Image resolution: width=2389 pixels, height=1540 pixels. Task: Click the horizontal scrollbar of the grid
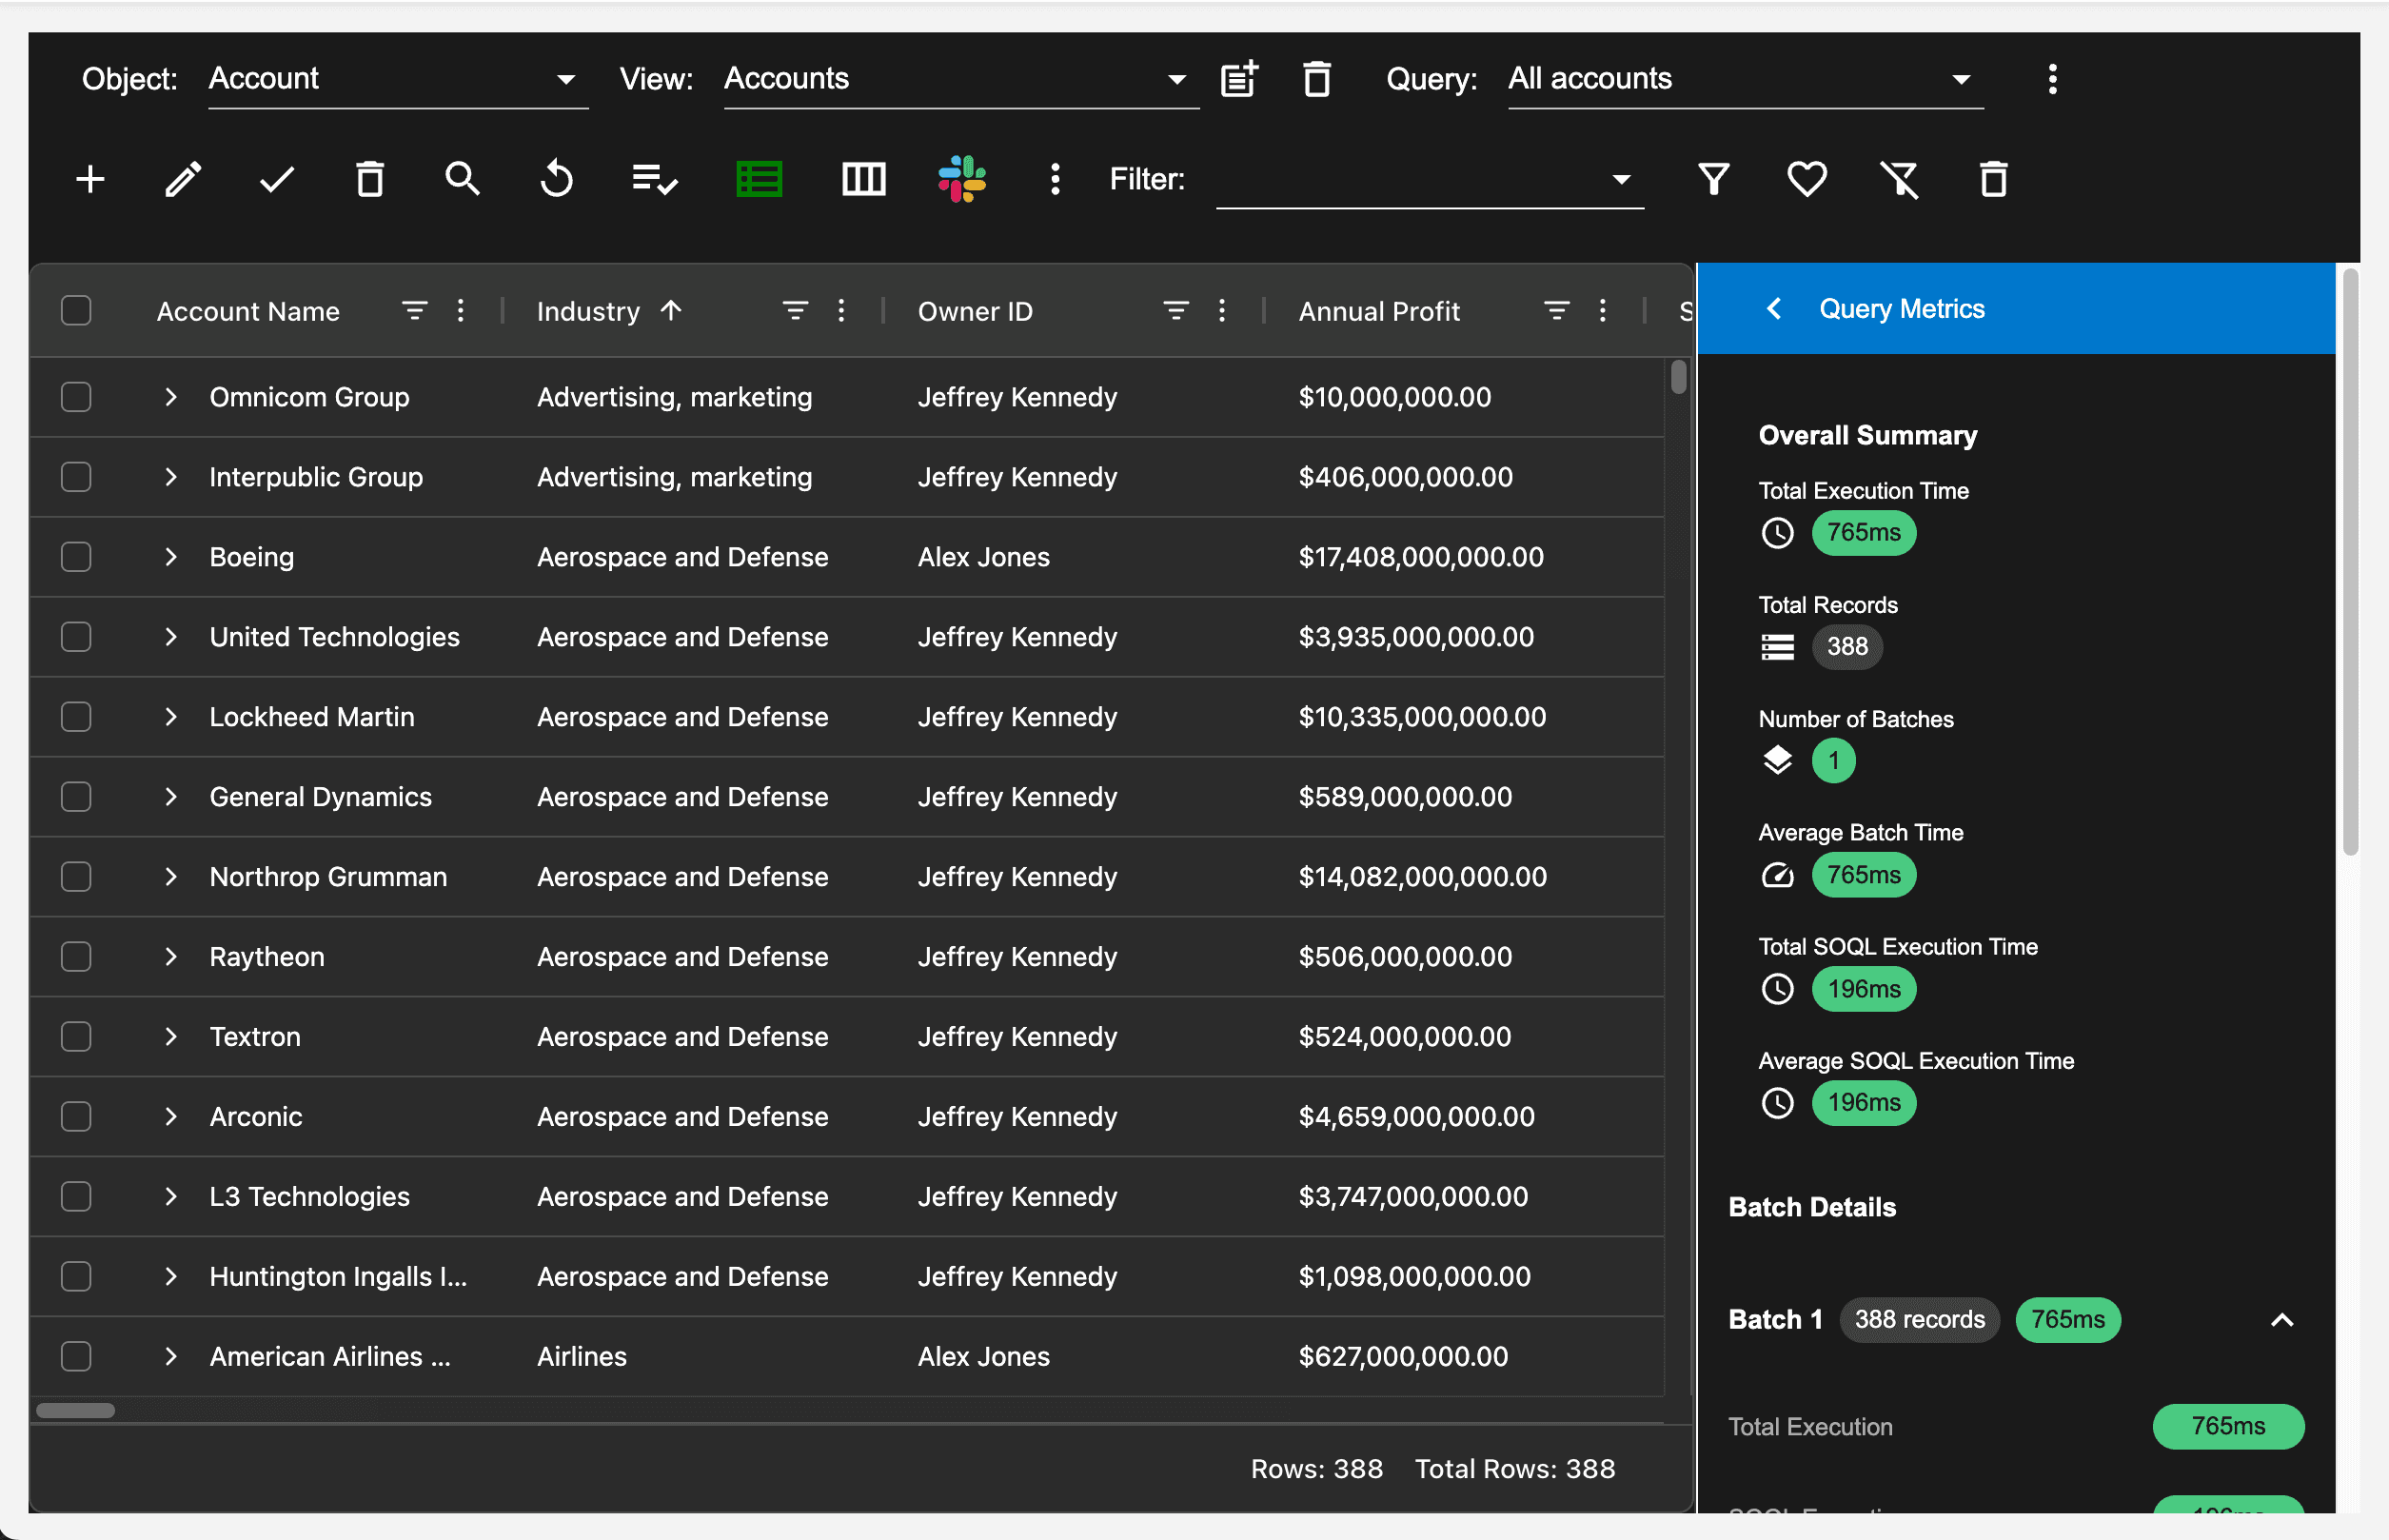click(76, 1410)
